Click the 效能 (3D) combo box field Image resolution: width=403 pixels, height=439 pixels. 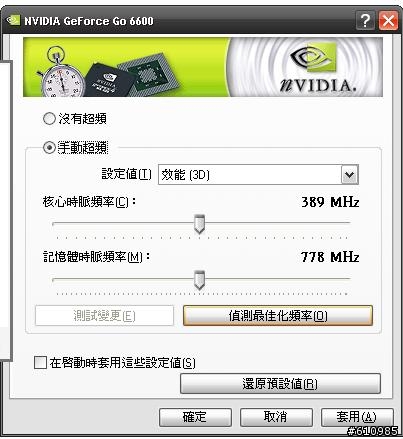pyautogui.click(x=258, y=174)
